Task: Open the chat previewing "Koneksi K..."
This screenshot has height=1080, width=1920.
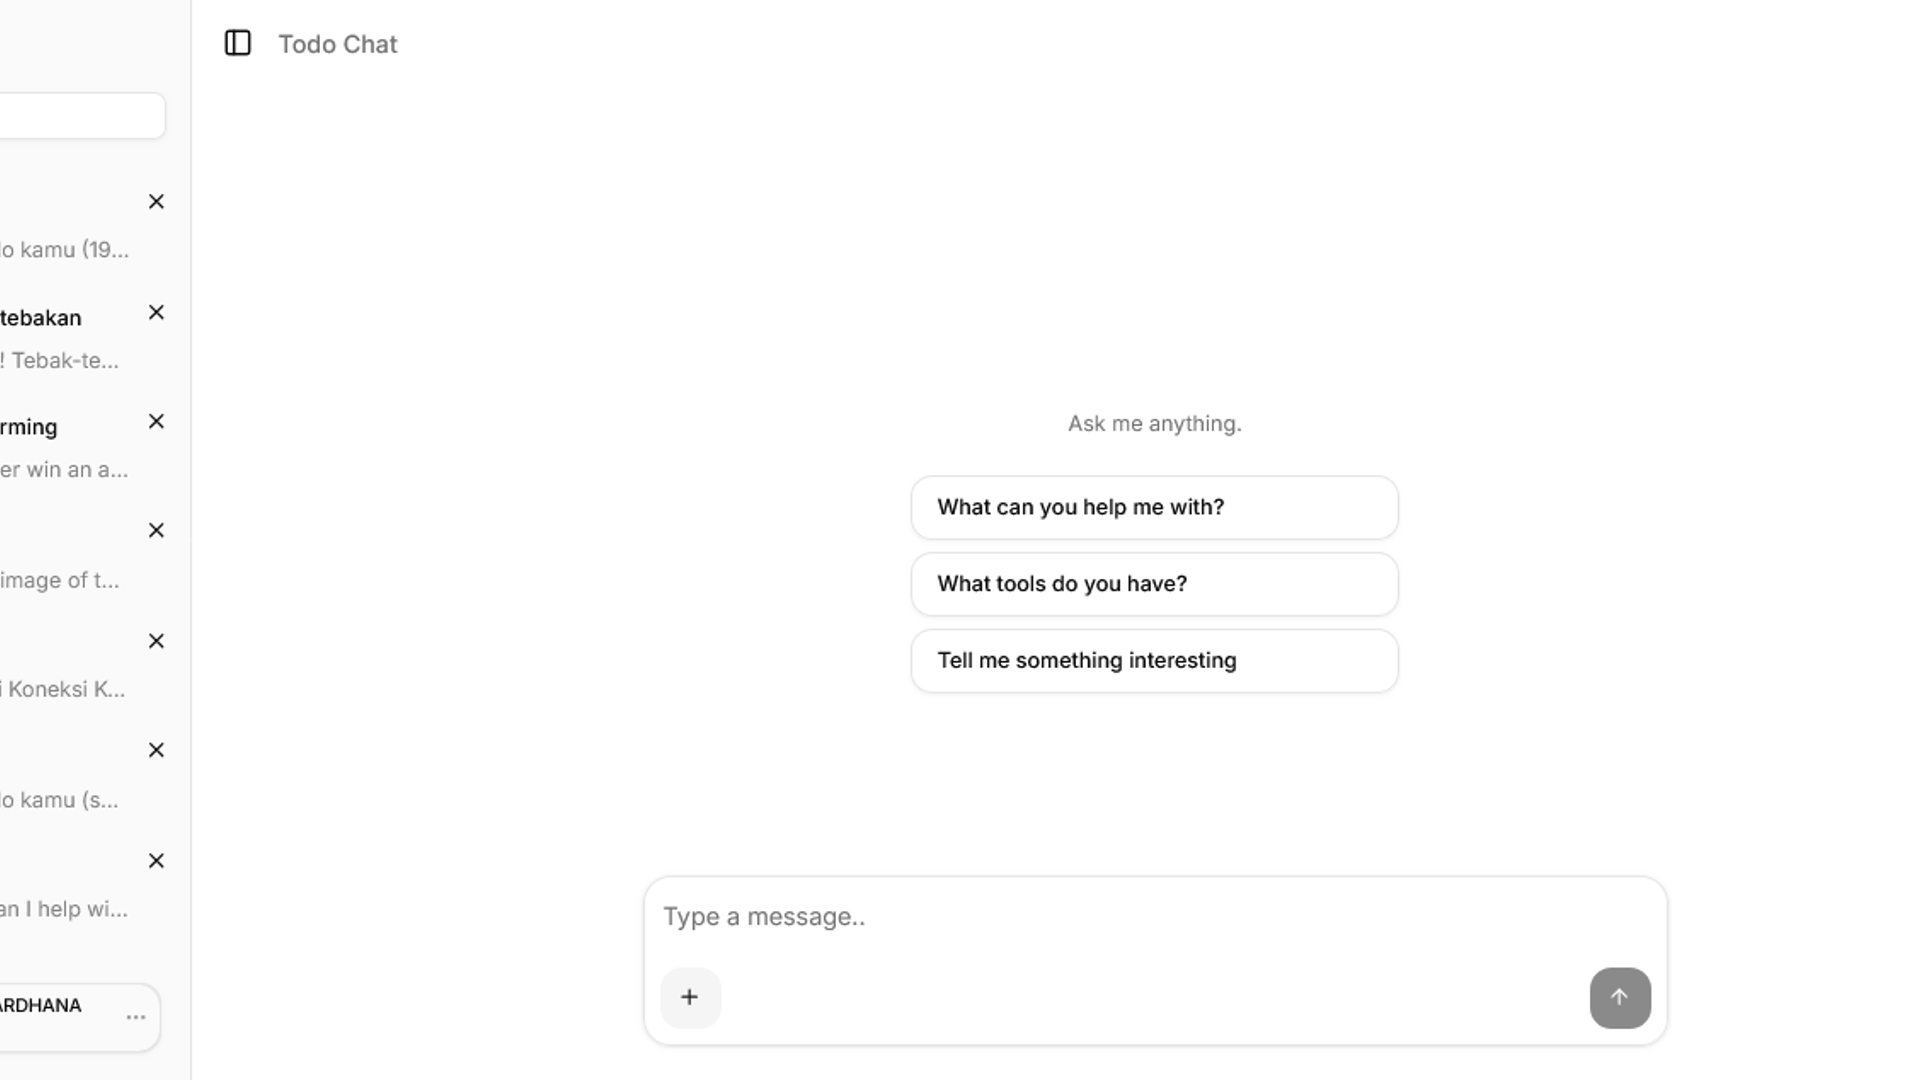Action: coord(60,670)
